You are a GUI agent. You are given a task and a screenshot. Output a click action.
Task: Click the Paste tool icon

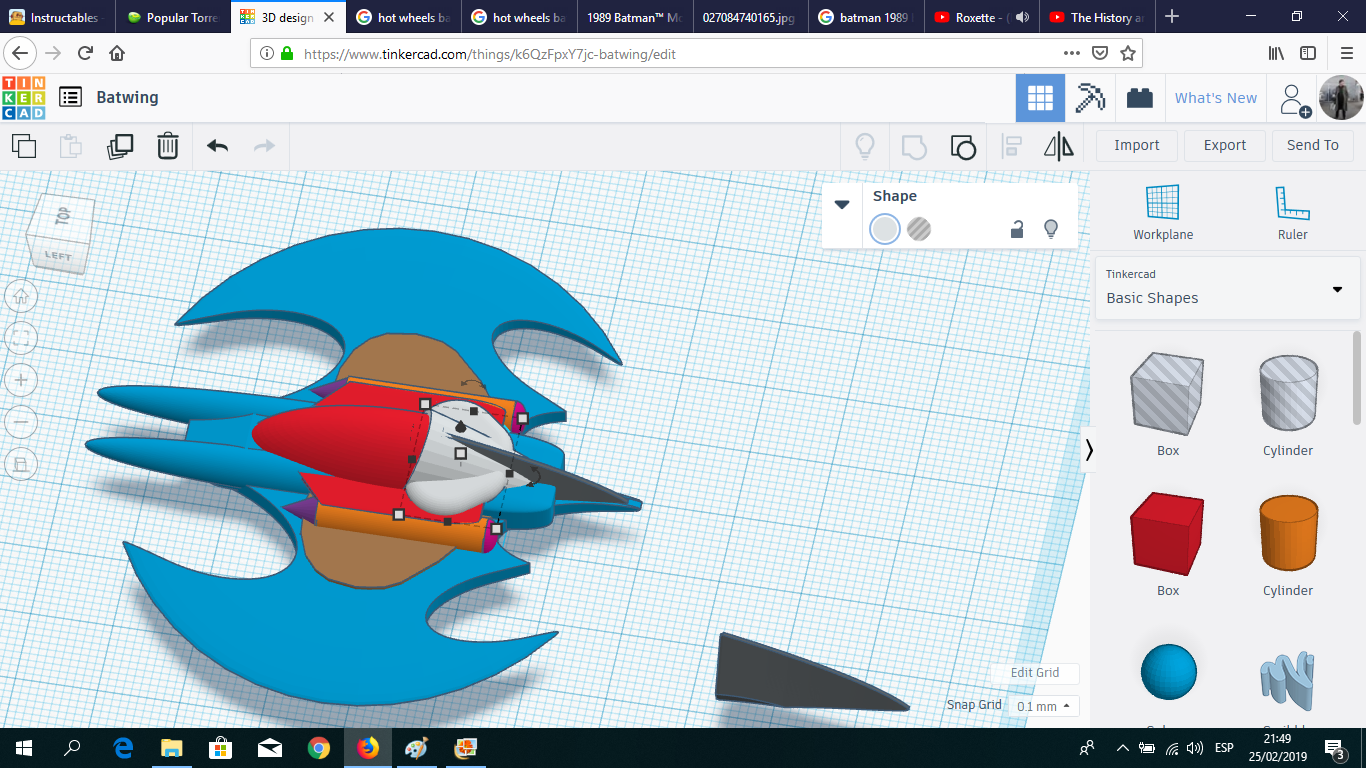[x=71, y=146]
